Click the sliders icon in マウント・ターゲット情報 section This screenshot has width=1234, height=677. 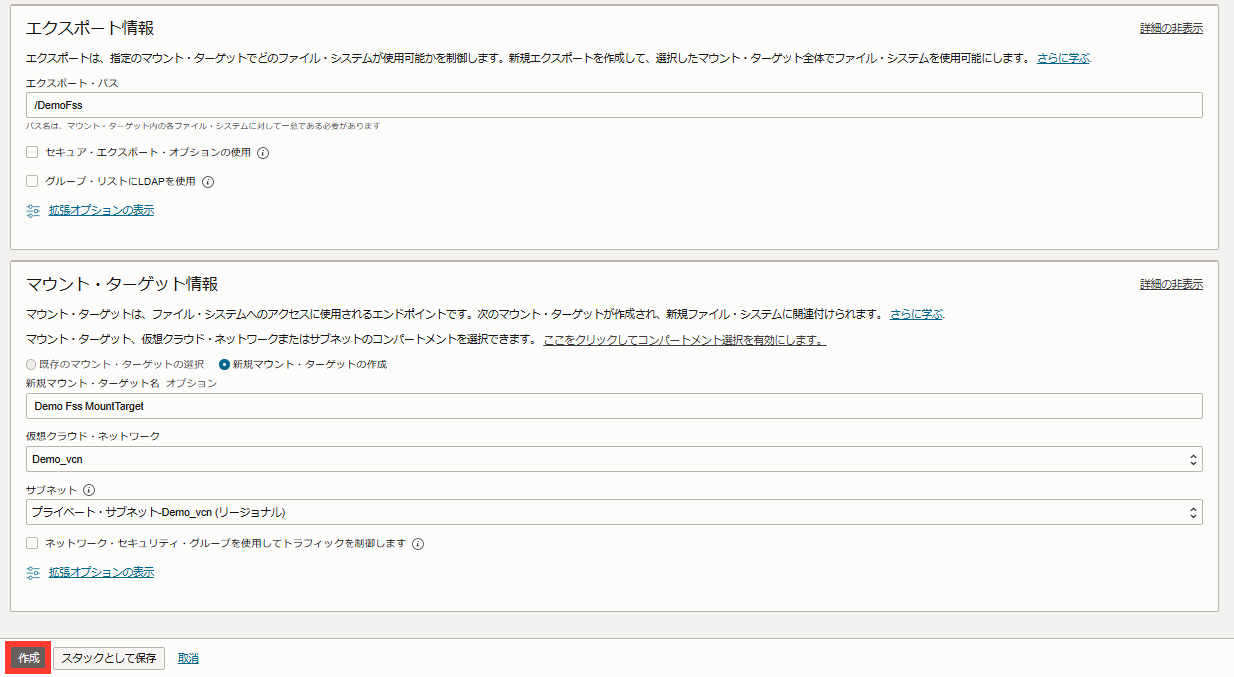[x=33, y=573]
